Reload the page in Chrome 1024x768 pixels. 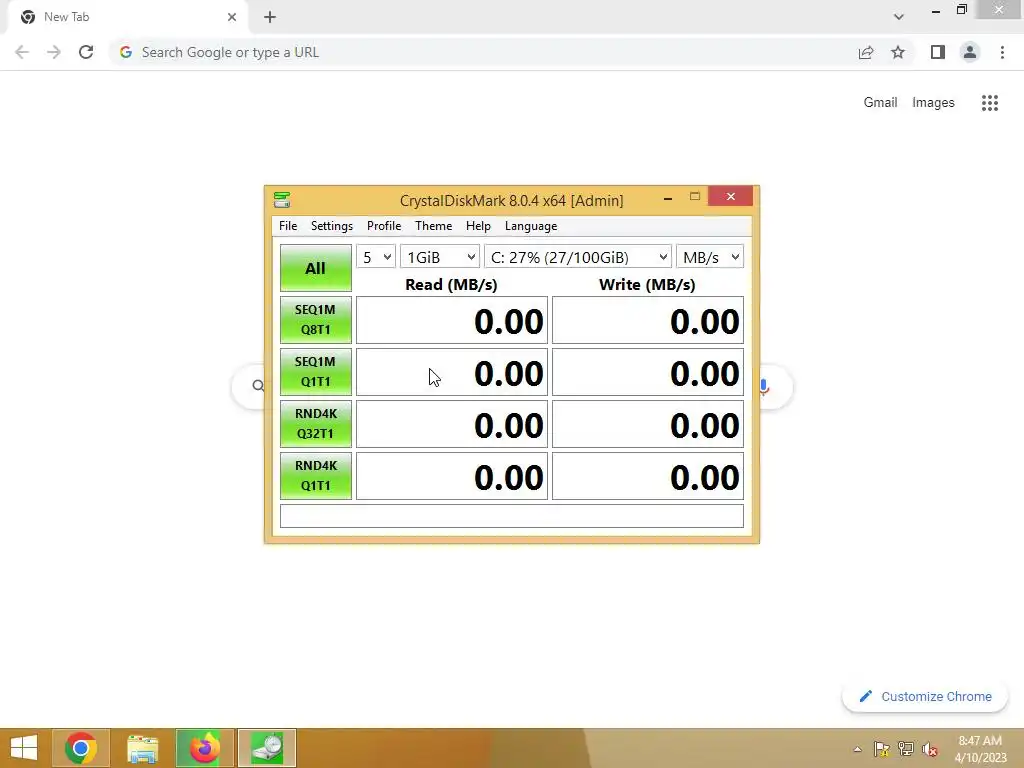[86, 52]
